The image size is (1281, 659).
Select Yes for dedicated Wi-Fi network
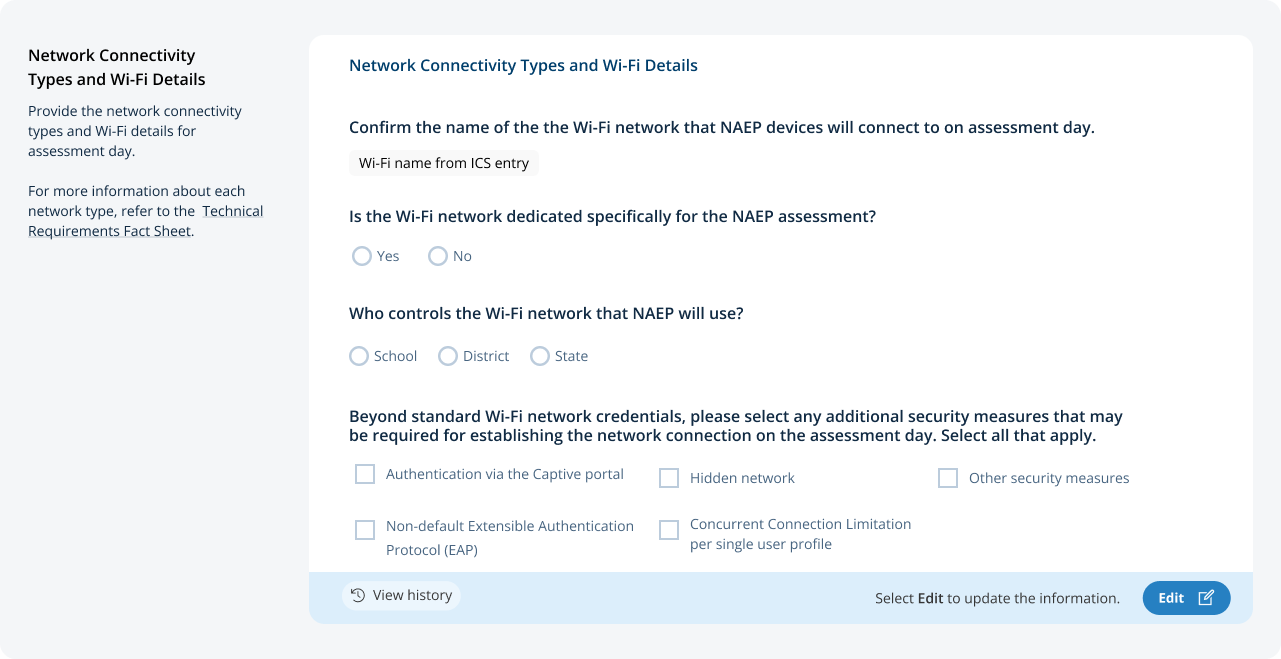(x=362, y=256)
